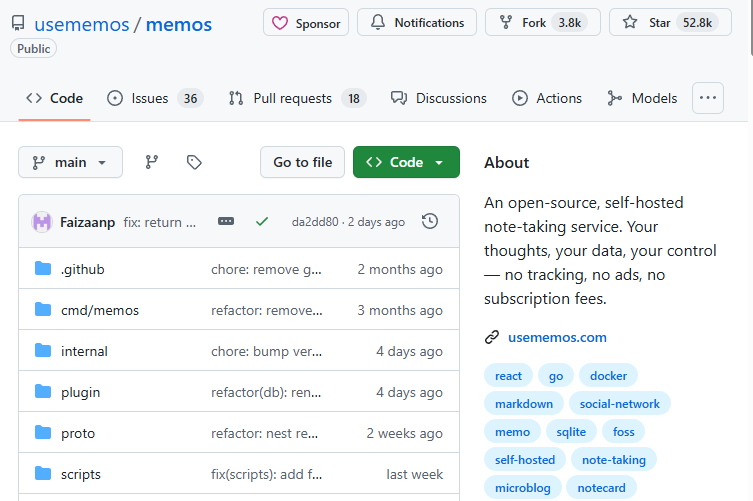Open the proto folder
753x501 pixels.
point(78,433)
